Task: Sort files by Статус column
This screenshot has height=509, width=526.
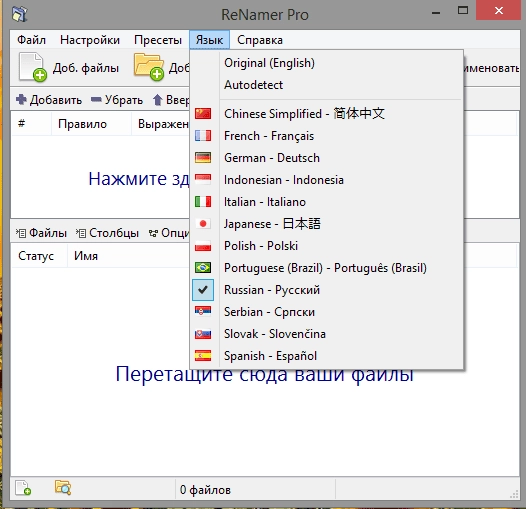Action: [39, 256]
